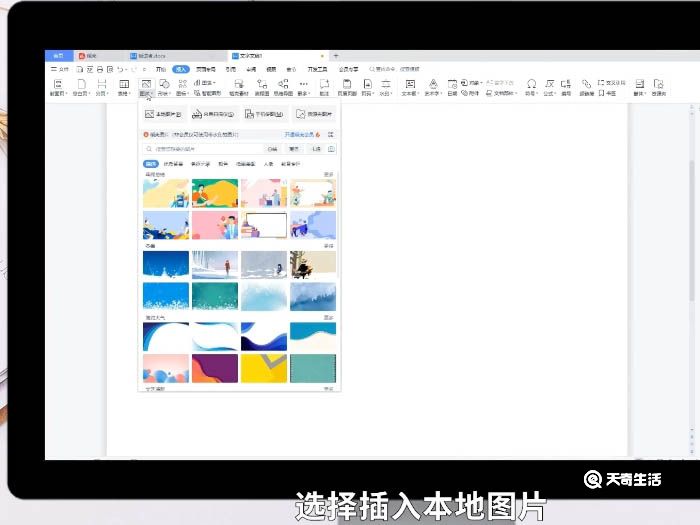Collapse the Picture (图片) dropdown in ribbon
Viewport: 700px width, 525px height.
pyautogui.click(x=146, y=88)
